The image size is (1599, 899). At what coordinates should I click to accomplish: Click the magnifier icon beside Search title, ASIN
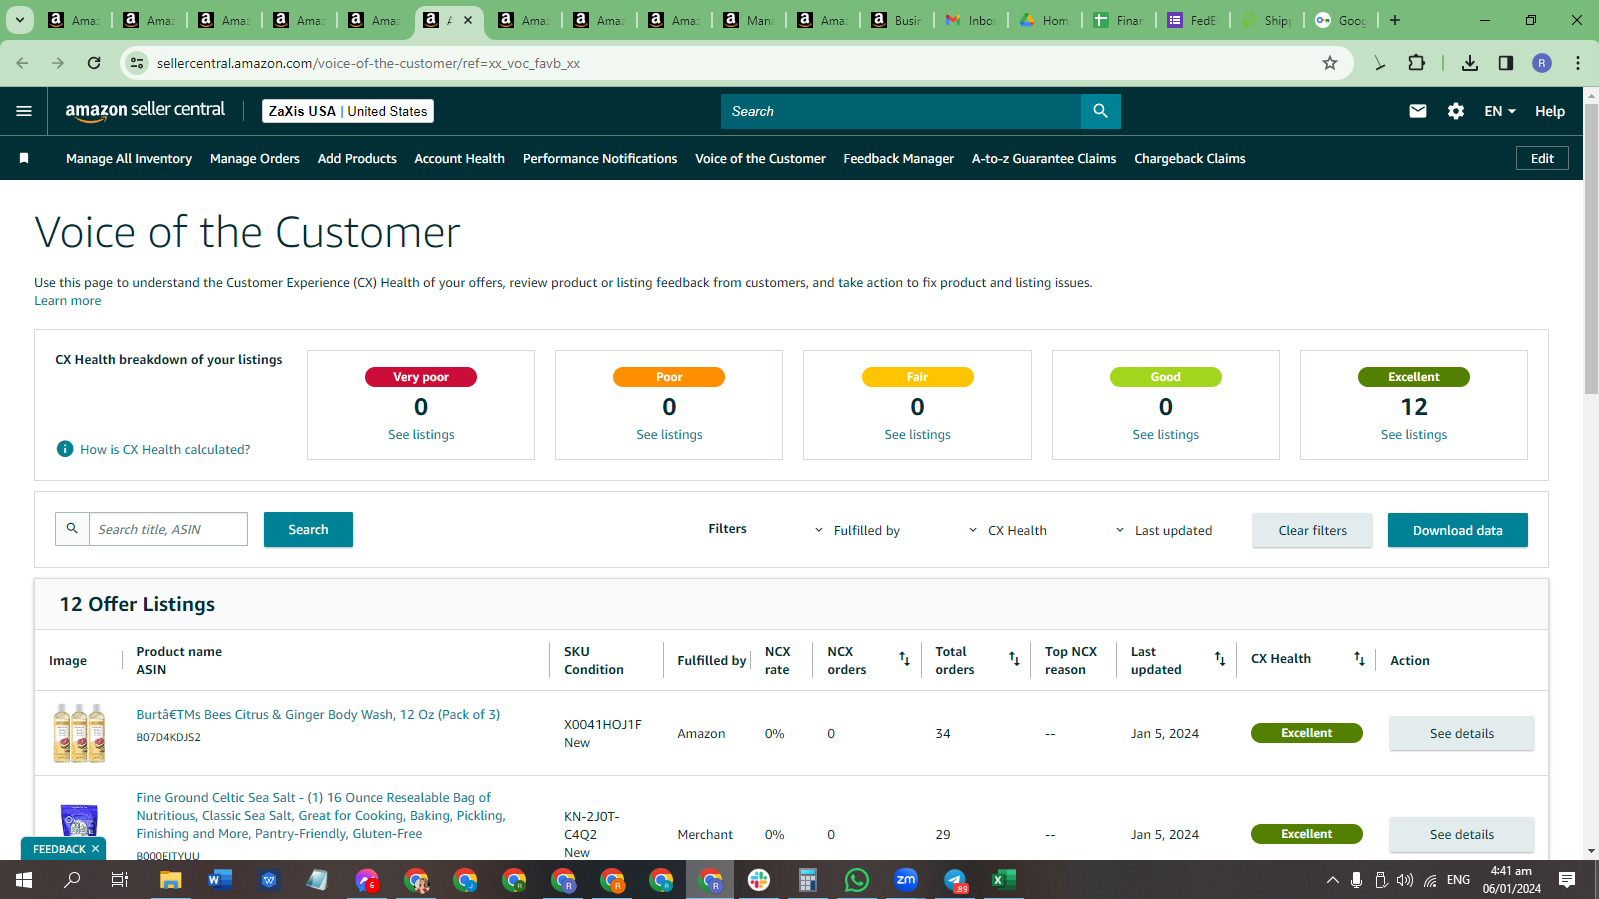(72, 529)
